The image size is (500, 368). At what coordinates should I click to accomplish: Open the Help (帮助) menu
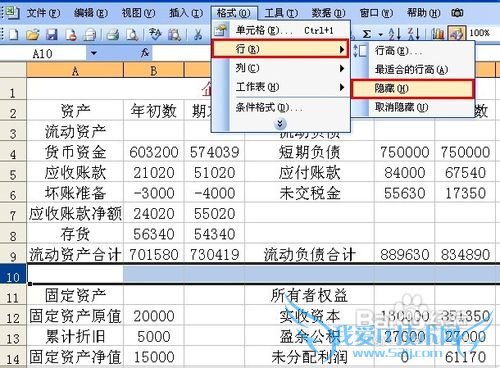pos(423,13)
